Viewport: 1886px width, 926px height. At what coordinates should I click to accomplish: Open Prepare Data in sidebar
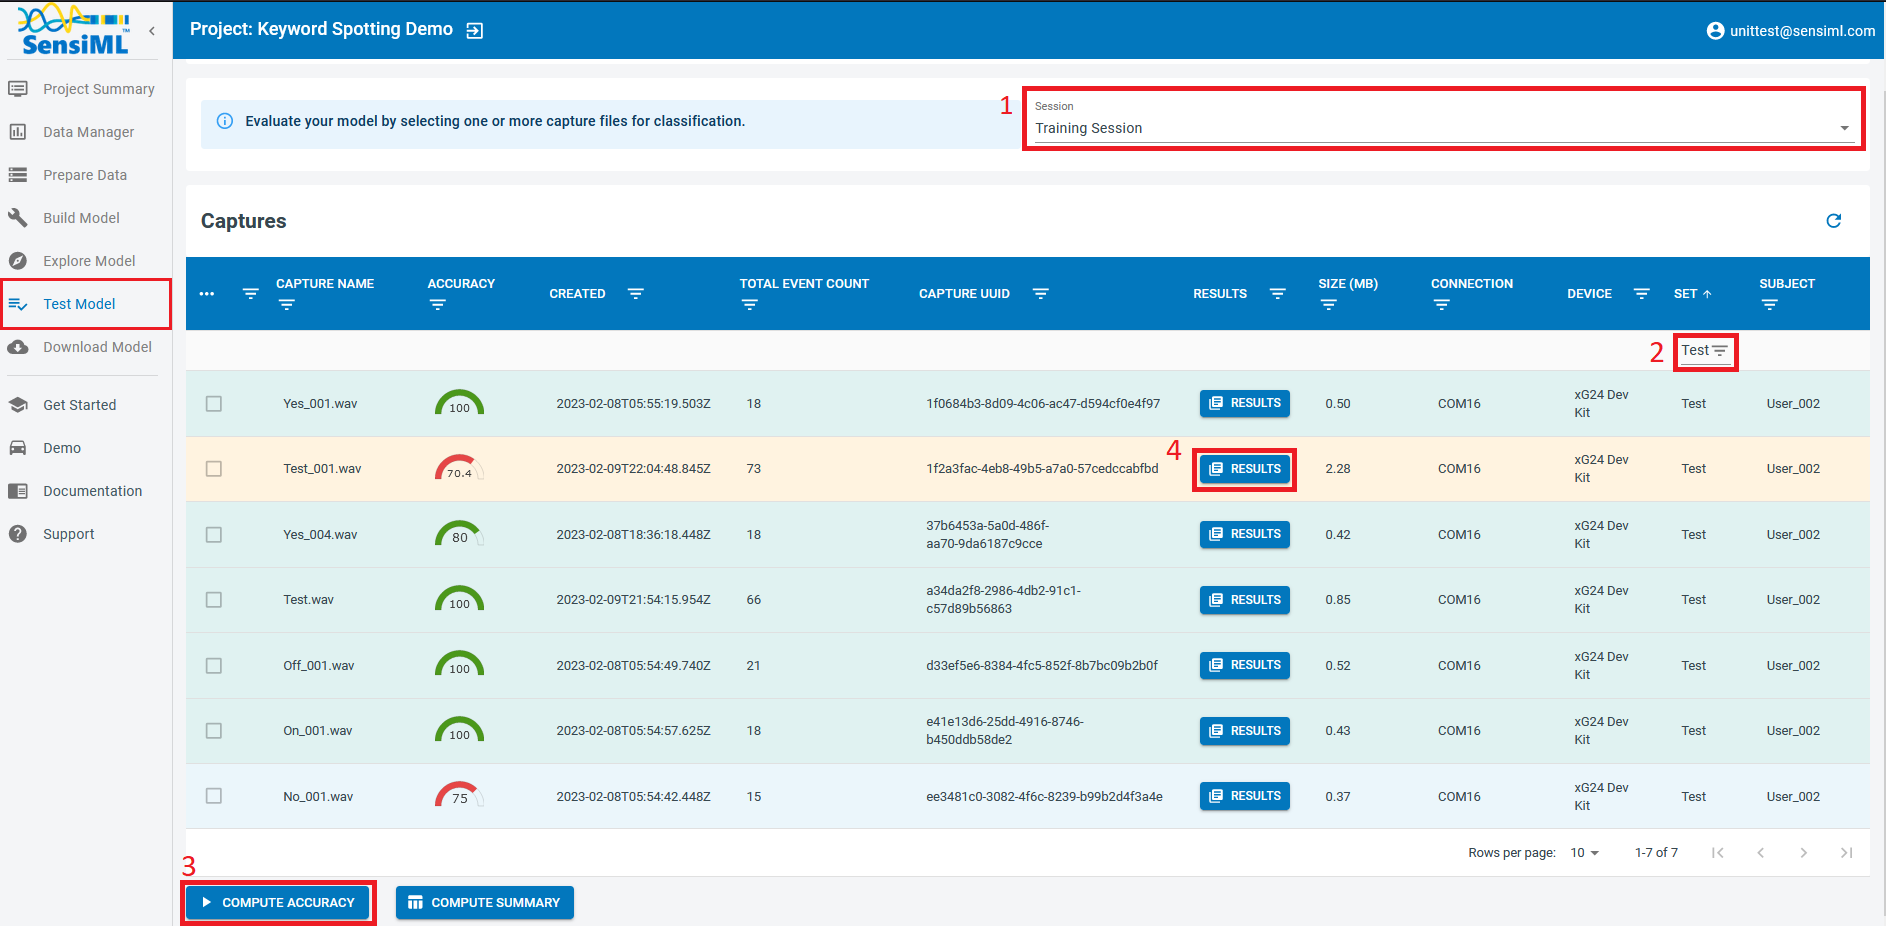[86, 175]
